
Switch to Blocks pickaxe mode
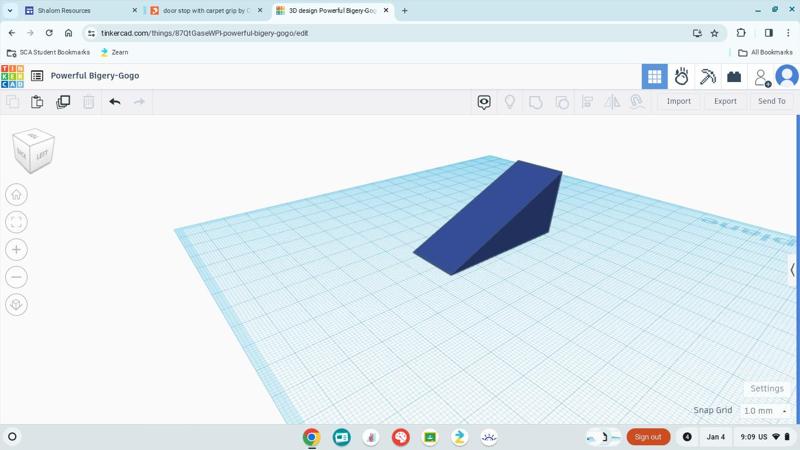(708, 76)
